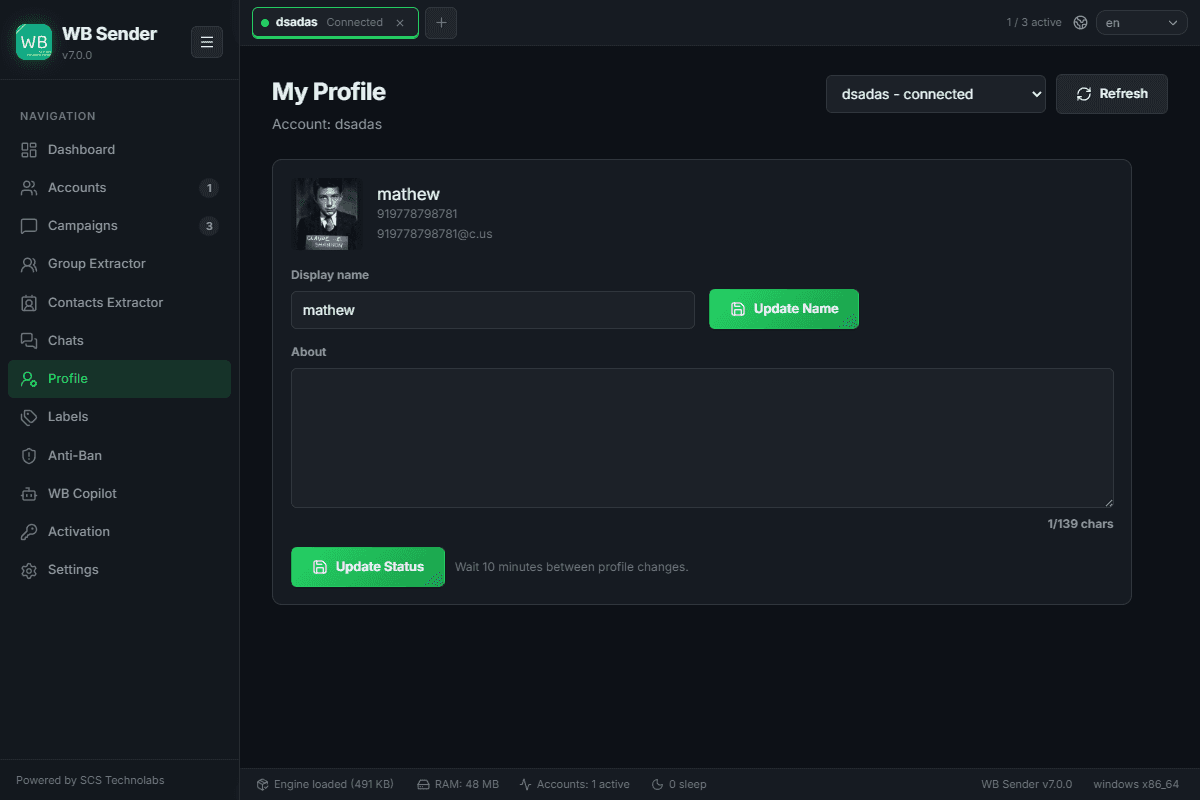
Task: Click 'Powered by SCS Technolabs' text
Action: click(x=90, y=780)
